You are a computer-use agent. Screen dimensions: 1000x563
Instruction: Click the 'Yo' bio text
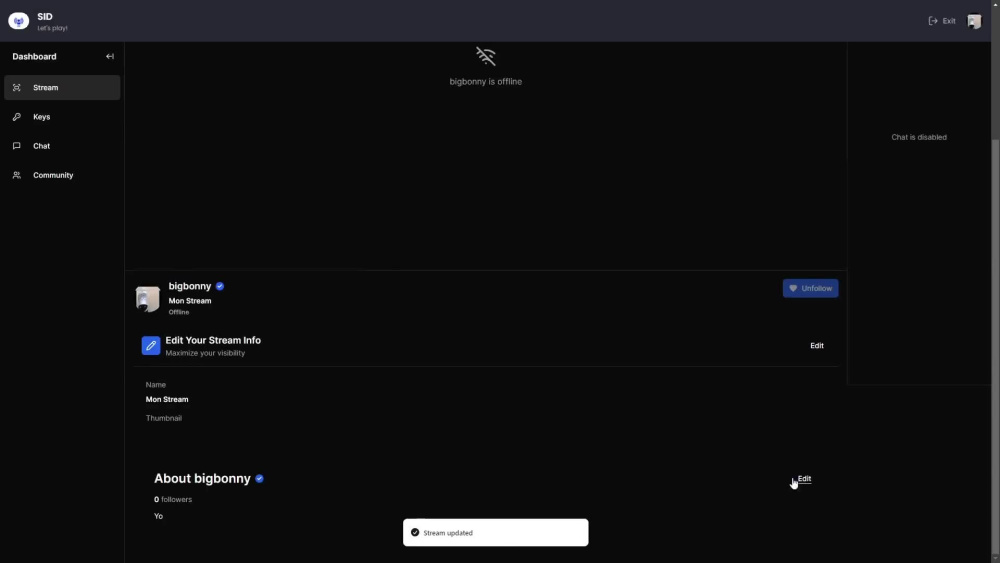click(158, 516)
